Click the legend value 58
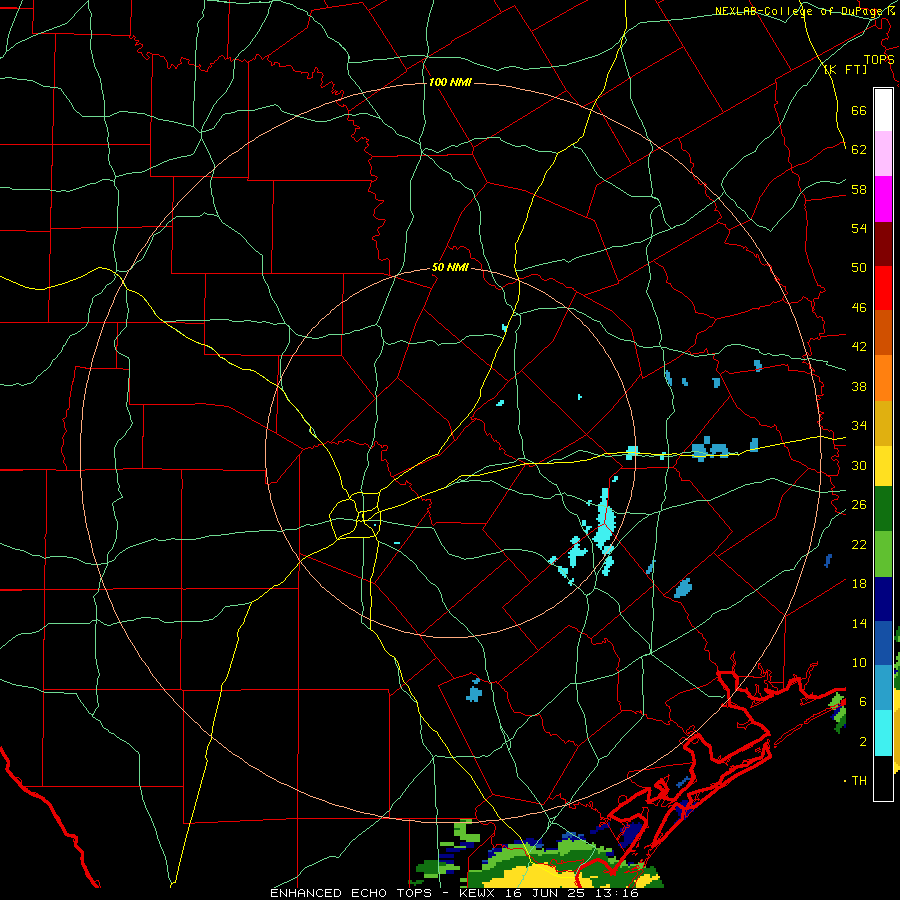 pos(859,189)
